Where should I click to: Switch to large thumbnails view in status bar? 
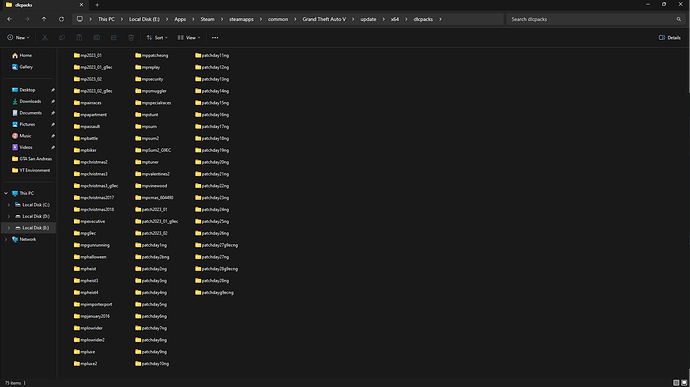[x=684, y=383]
